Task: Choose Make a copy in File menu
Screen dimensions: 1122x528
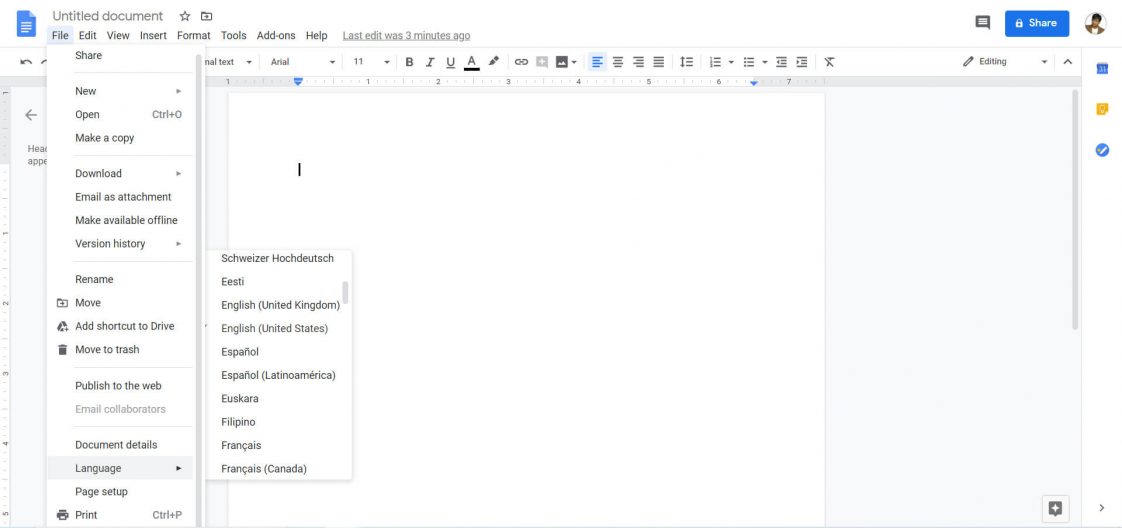Action: [x=120, y=138]
